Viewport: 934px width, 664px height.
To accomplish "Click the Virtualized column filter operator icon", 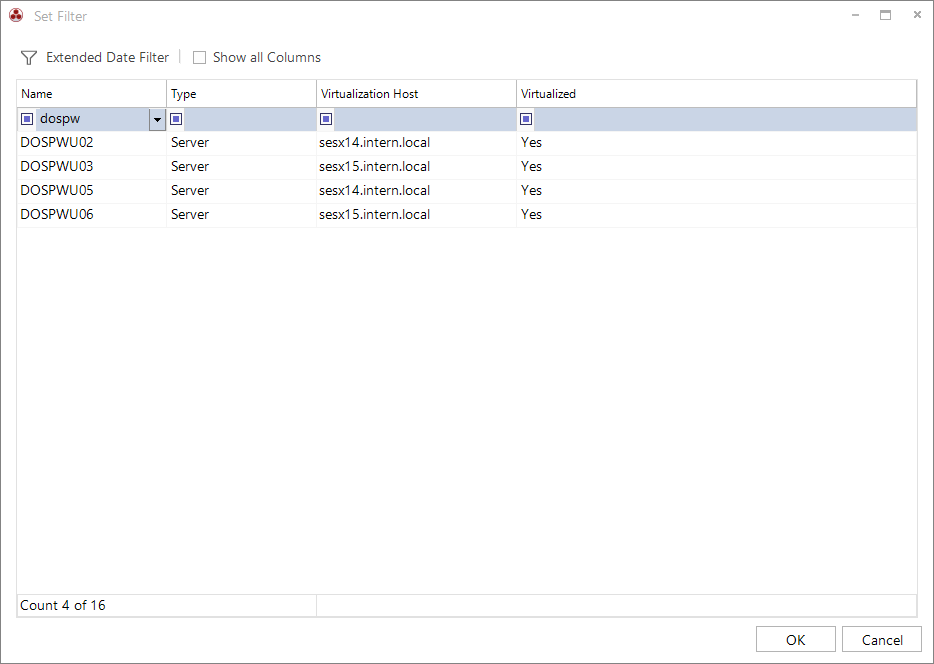I will [526, 119].
